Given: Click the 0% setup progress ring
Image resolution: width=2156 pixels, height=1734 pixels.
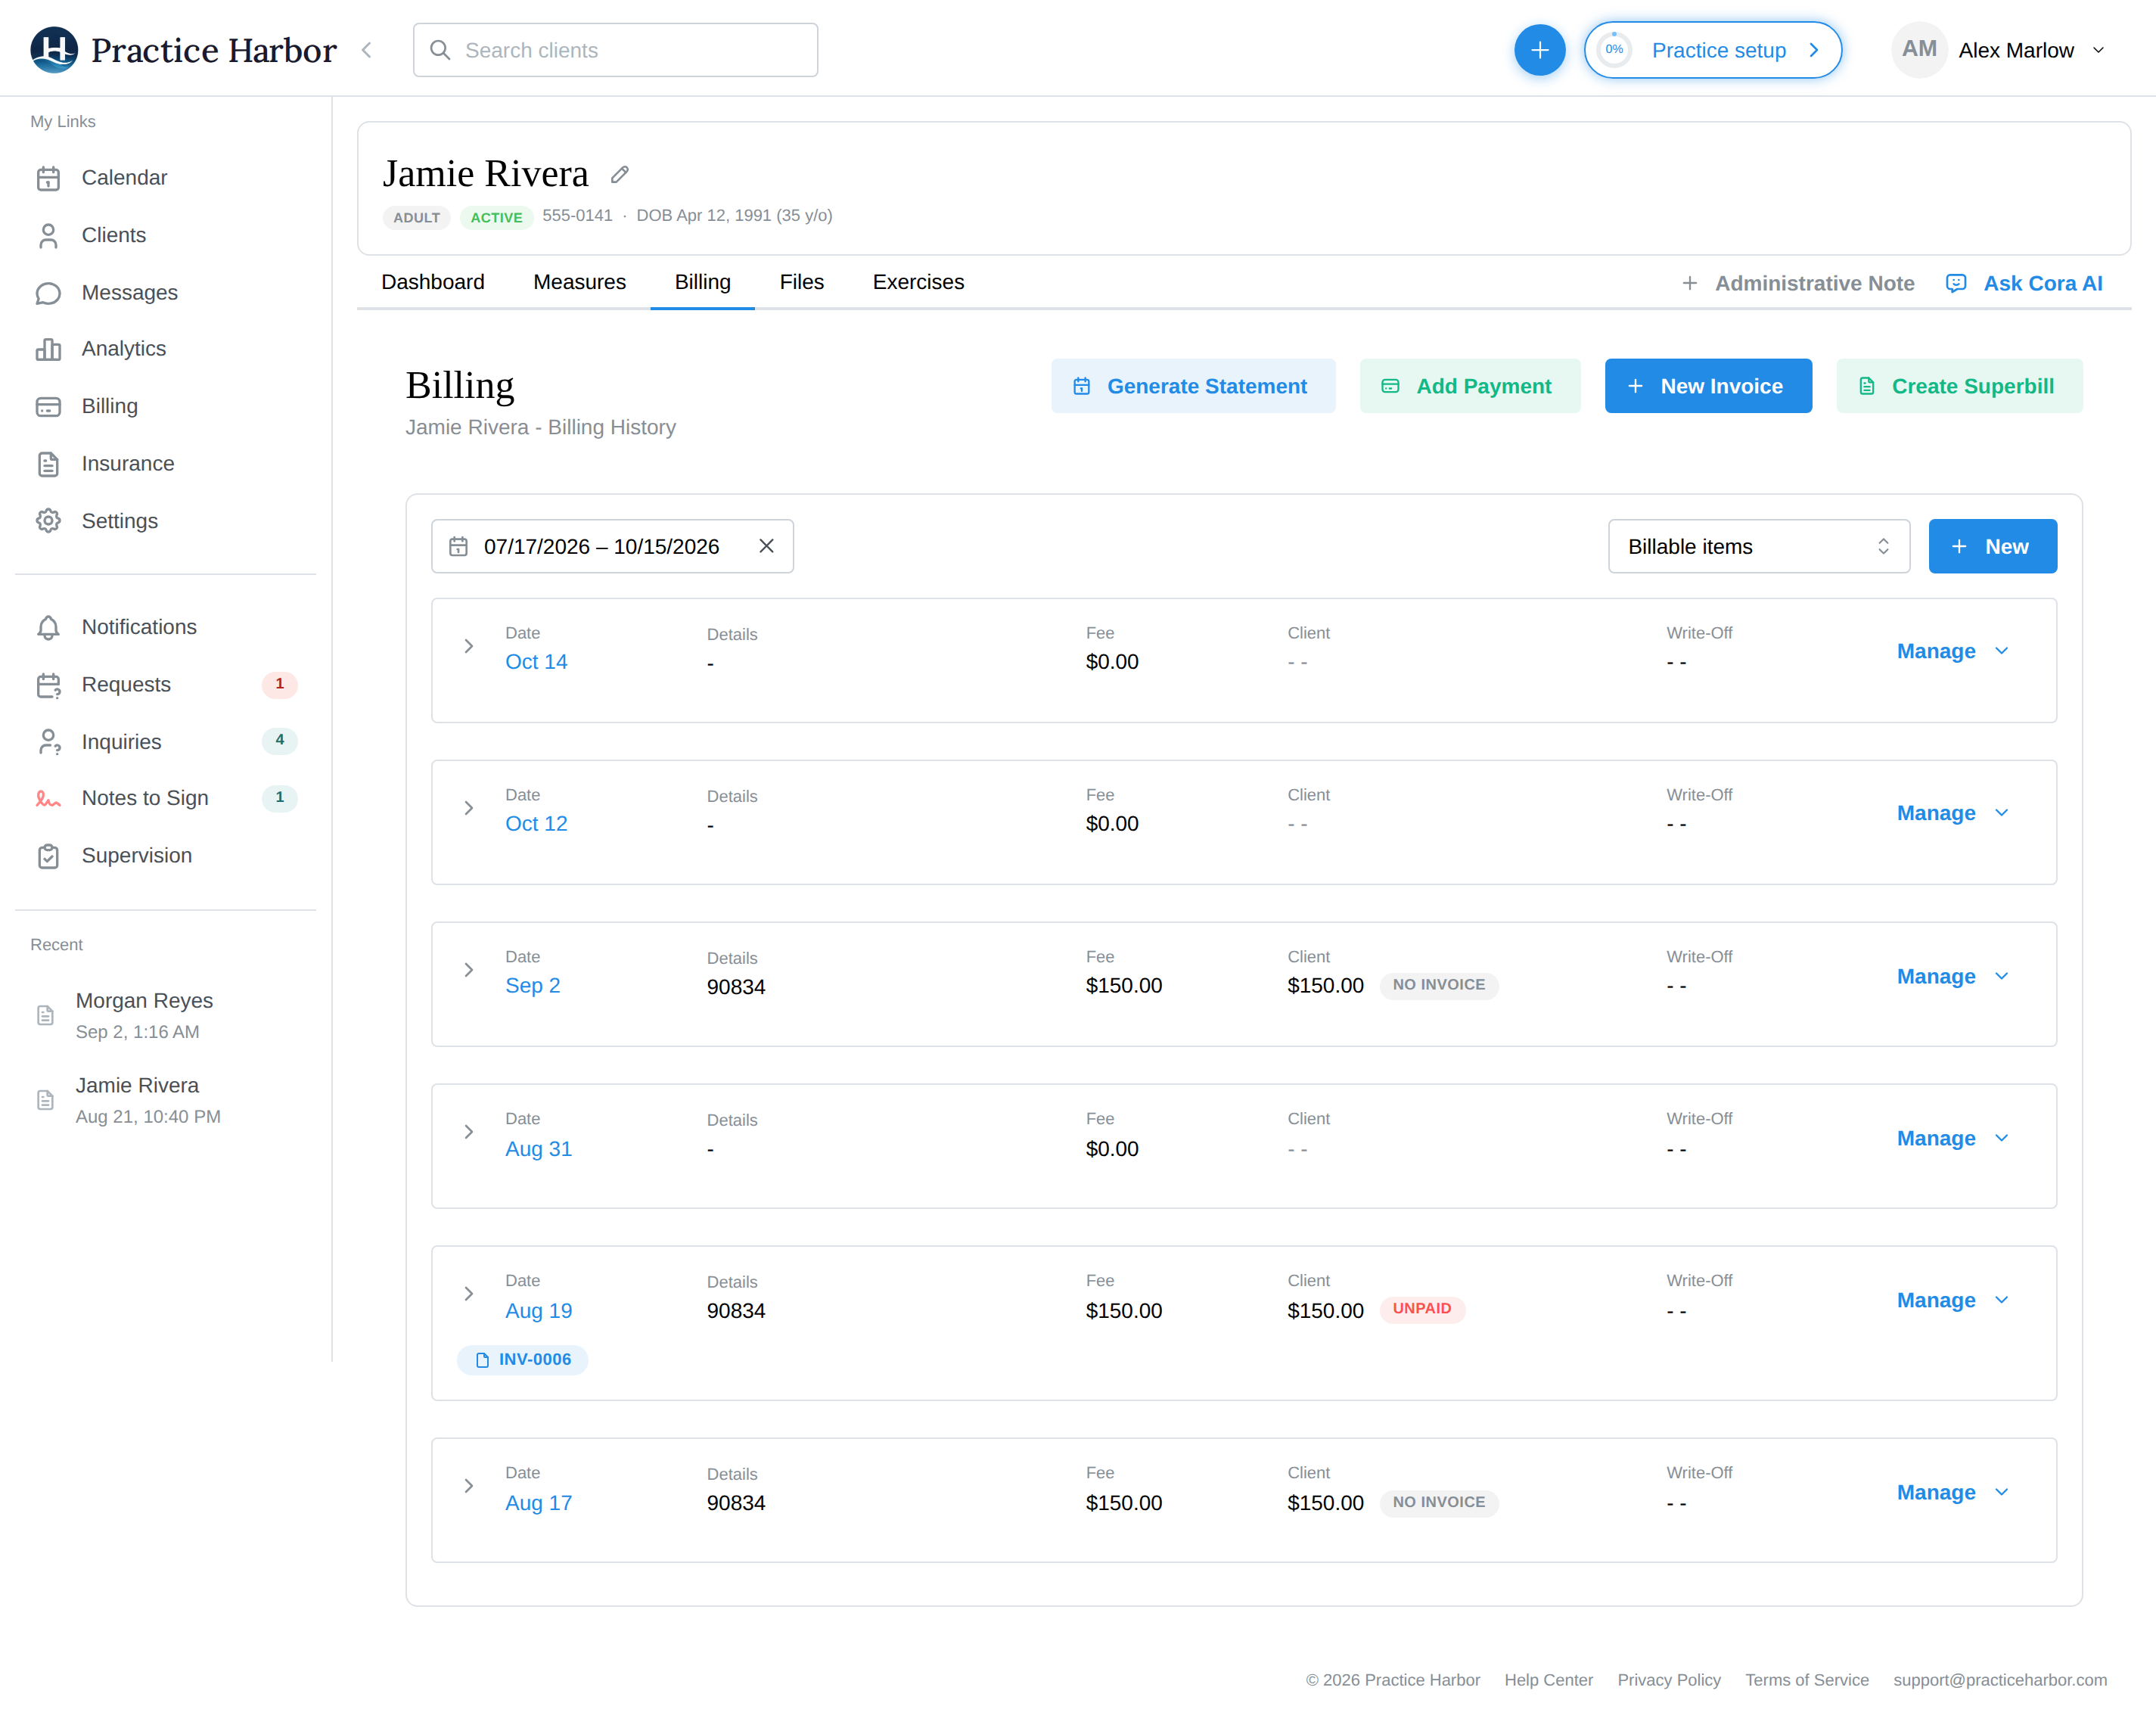Looking at the screenshot, I should click(x=1614, y=50).
